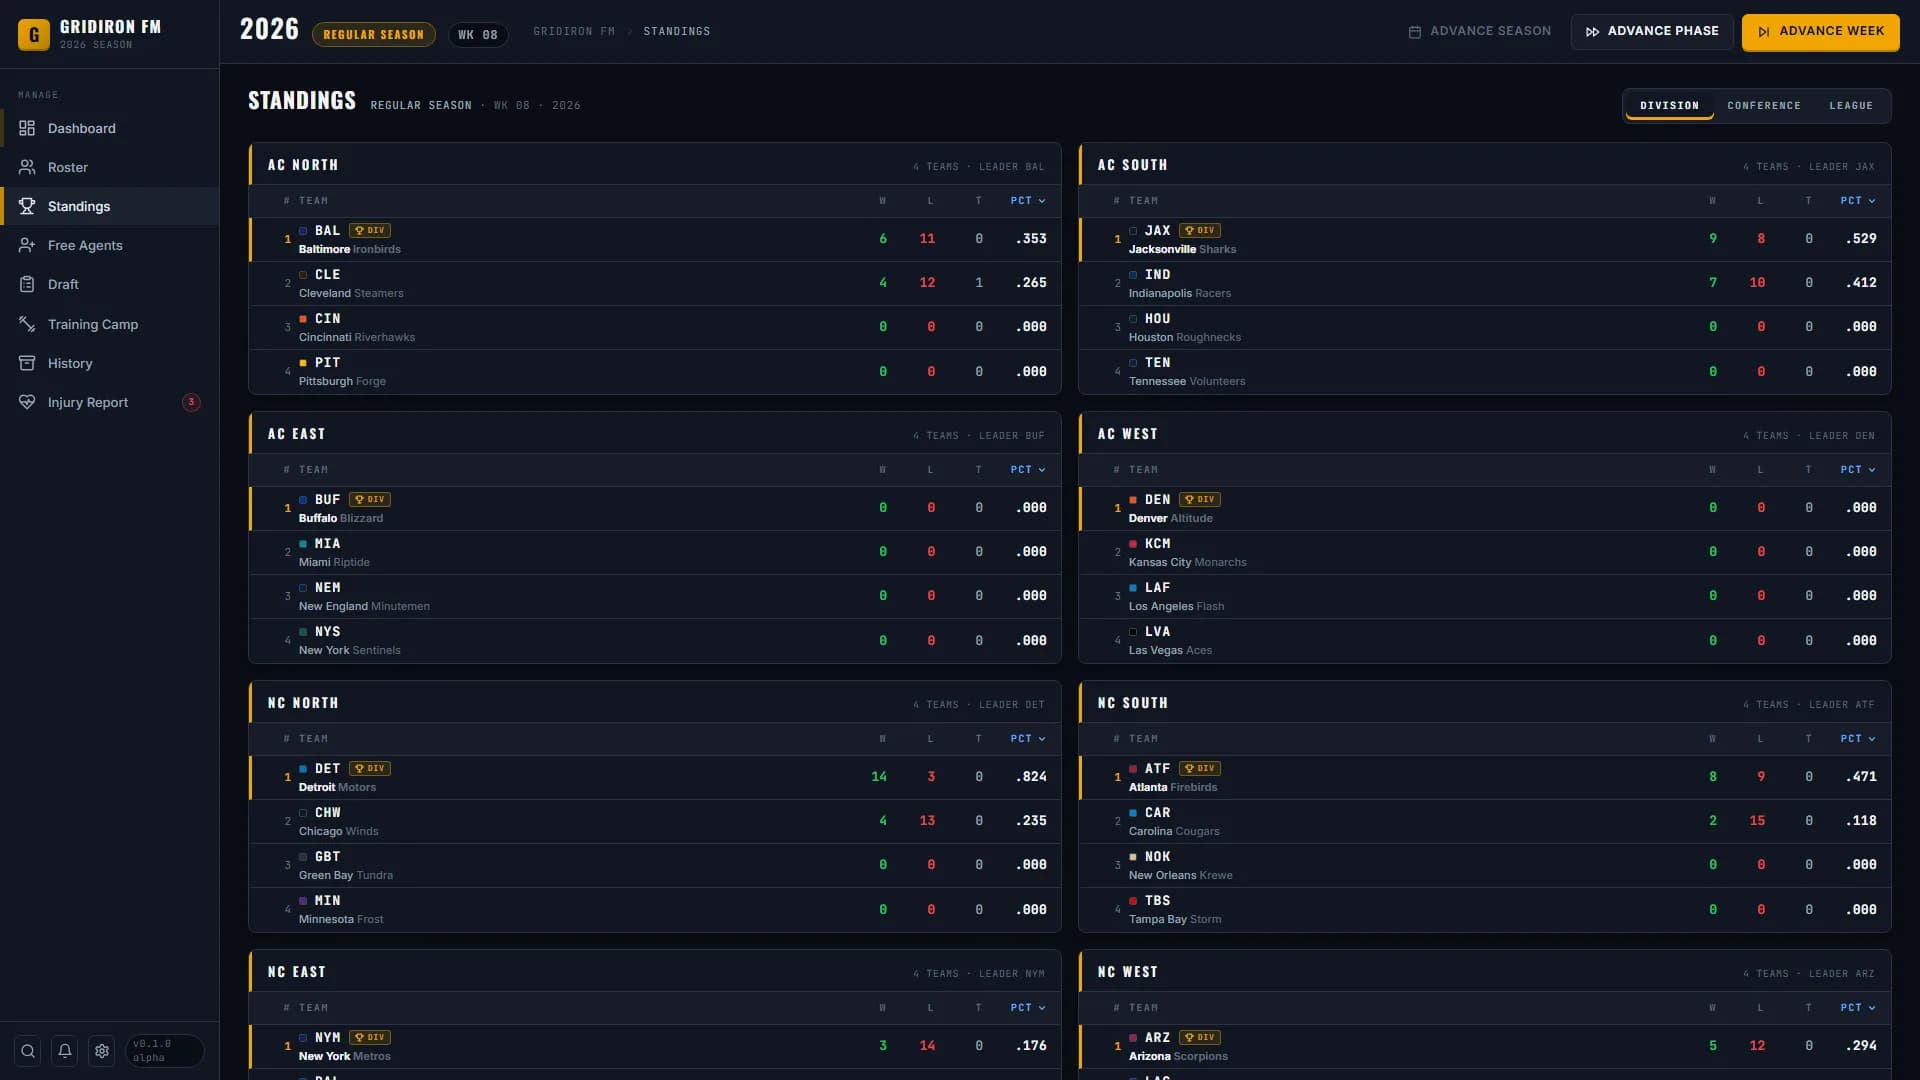Screen dimensions: 1920x1080
Task: Open the settings gear icon
Action: [102, 1051]
